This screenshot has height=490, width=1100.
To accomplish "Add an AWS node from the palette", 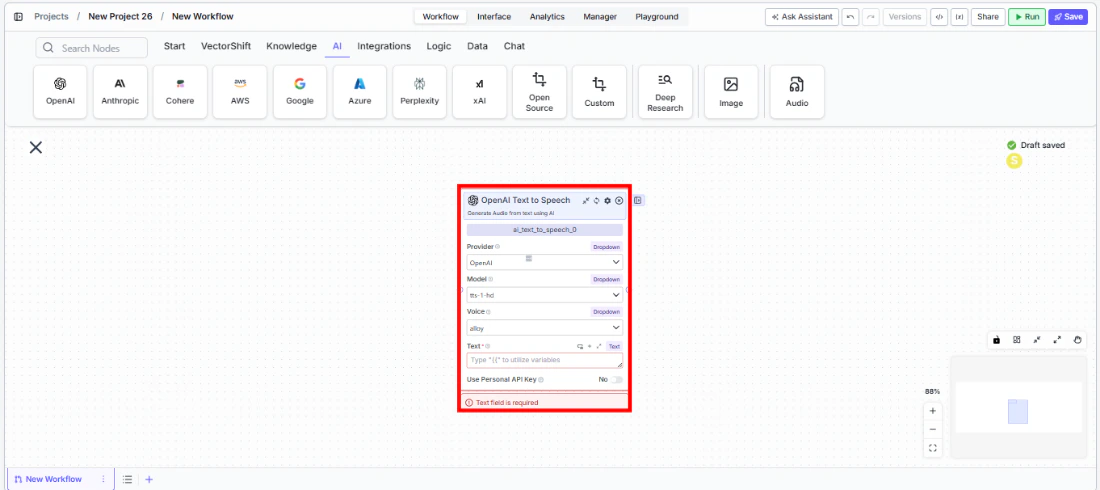I will click(x=240, y=92).
